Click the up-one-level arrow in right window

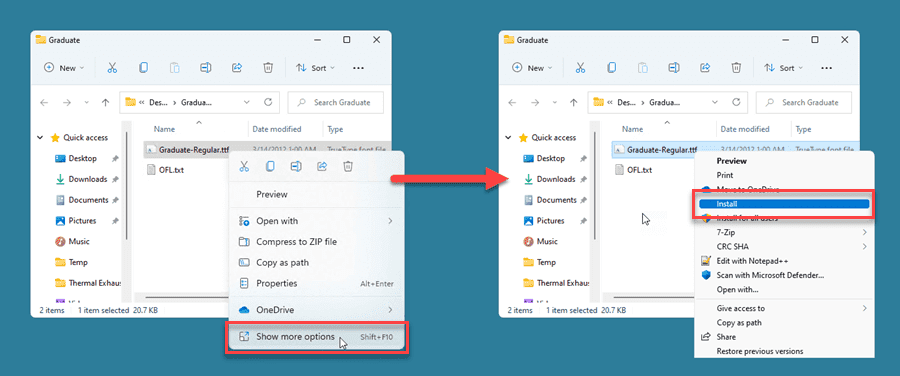(x=573, y=103)
